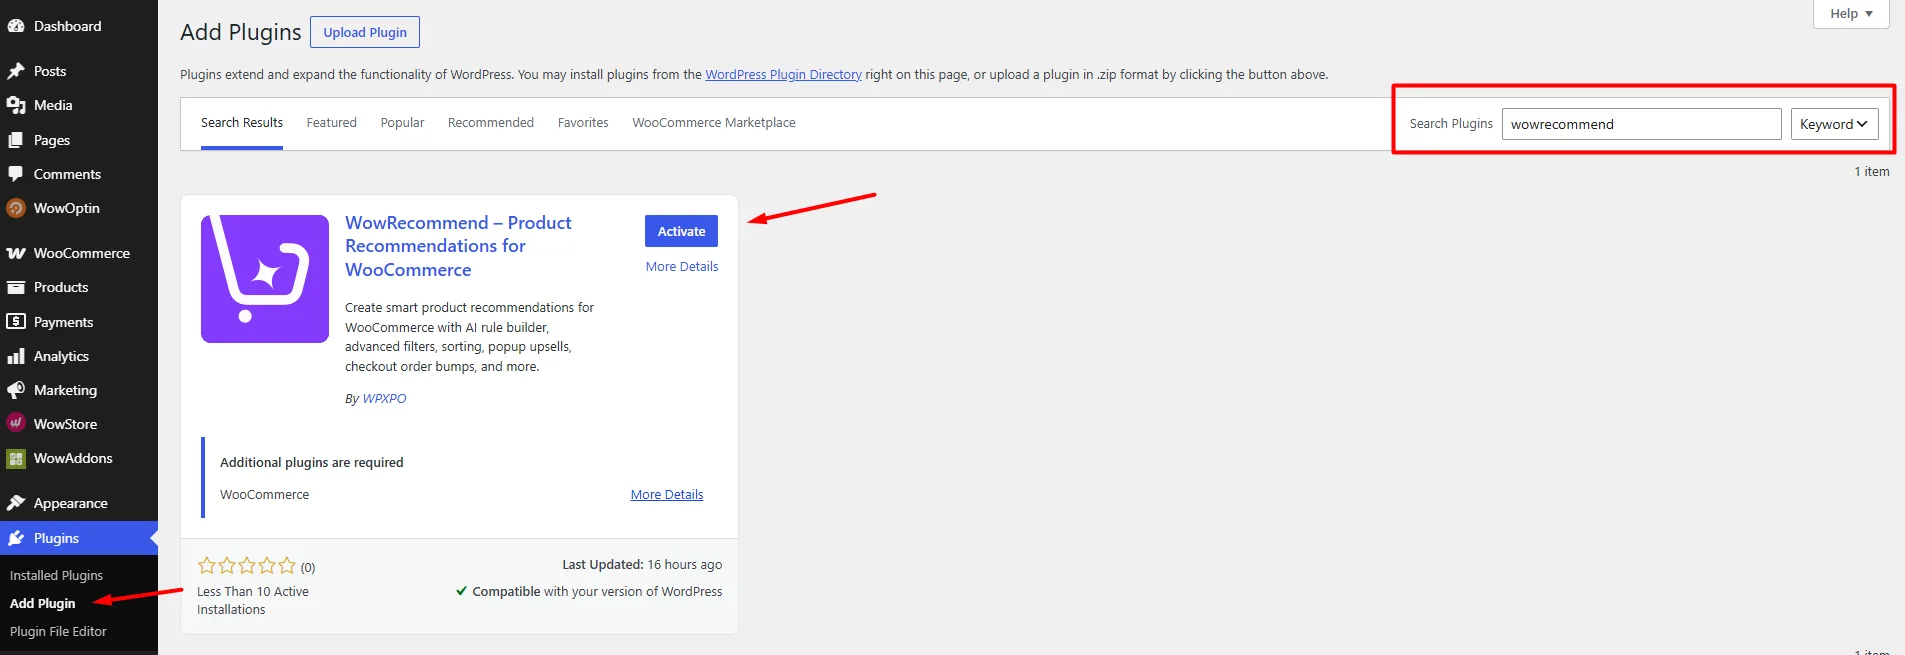Click 'Less Than 10 Active Installations' text
Screen dimensions: 1905x655
(x=253, y=601)
